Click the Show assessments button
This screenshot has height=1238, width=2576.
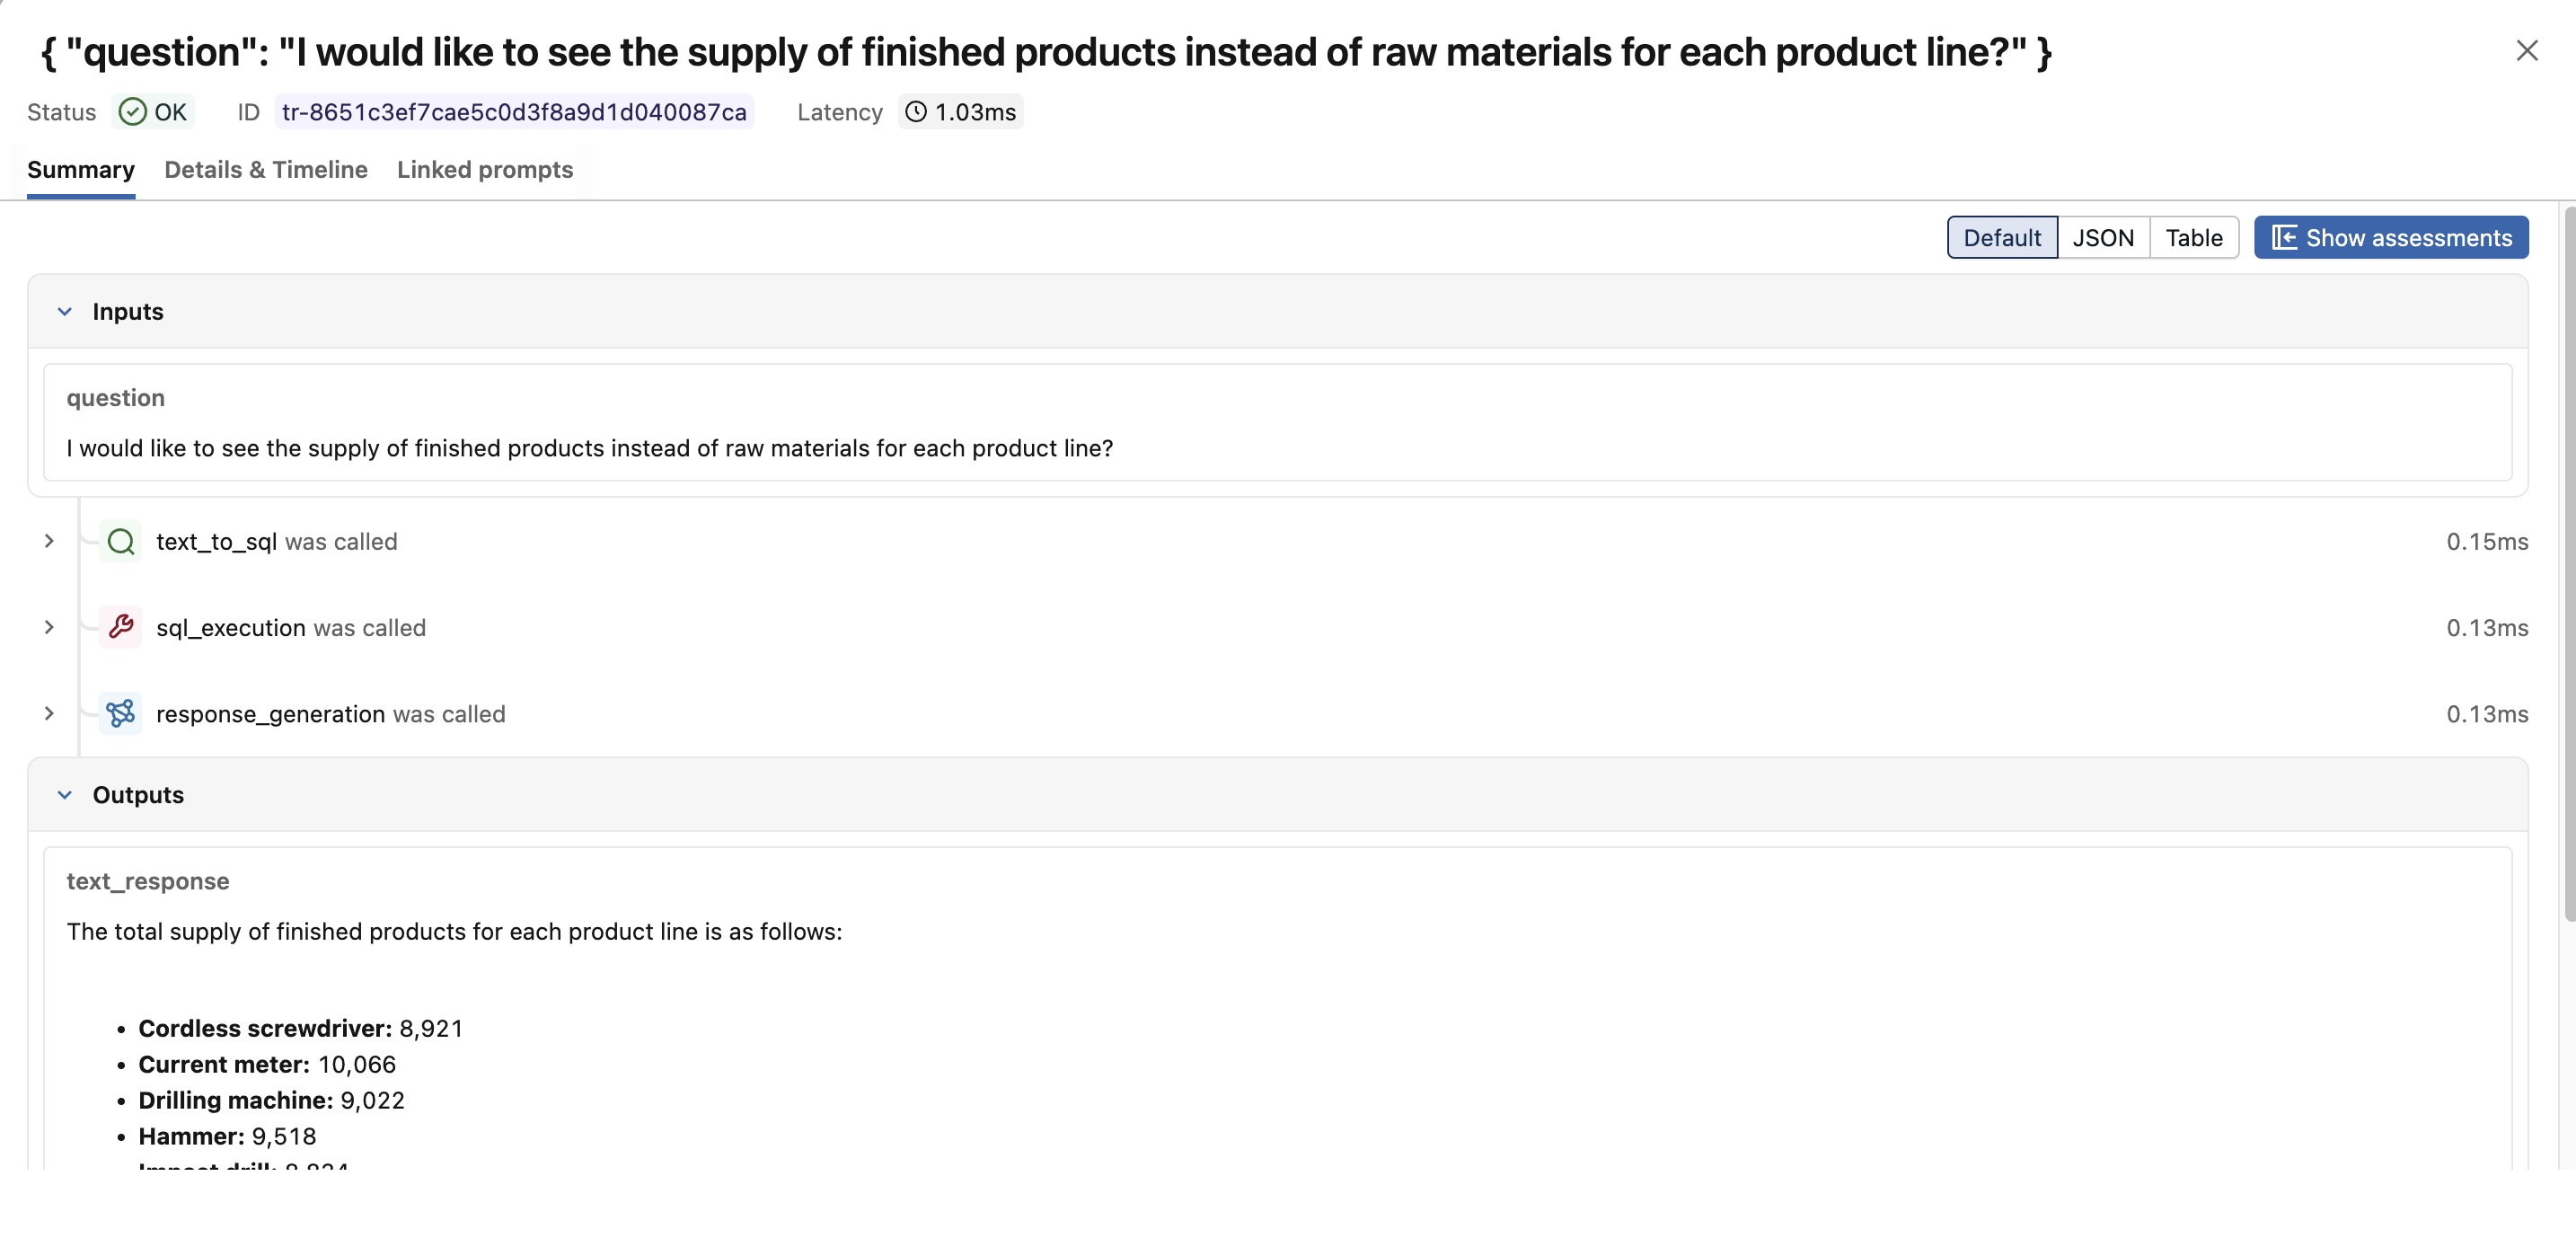2408,238
